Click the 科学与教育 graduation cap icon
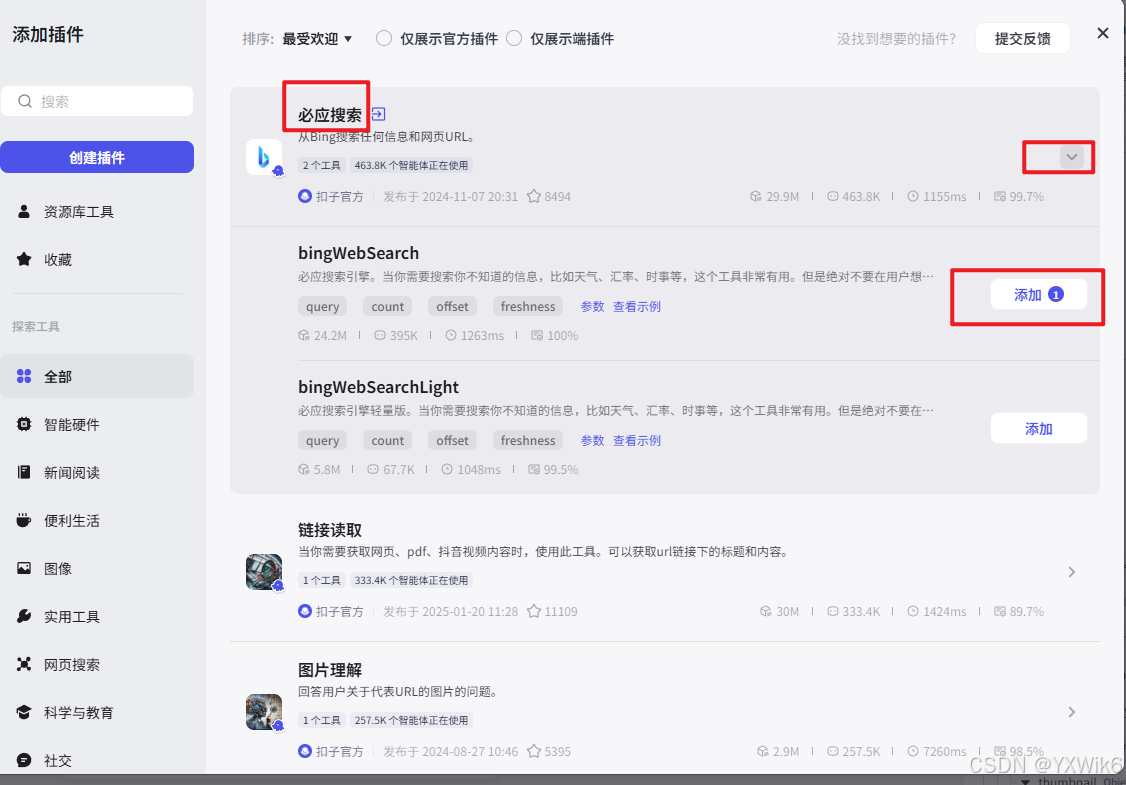1126x785 pixels. (x=24, y=712)
